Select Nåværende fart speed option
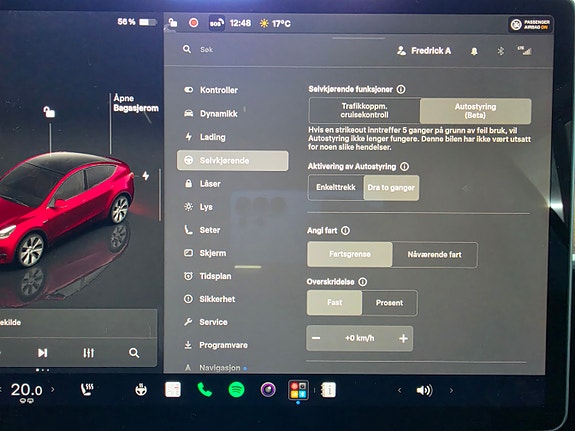This screenshot has height=431, width=575. pyautogui.click(x=435, y=255)
